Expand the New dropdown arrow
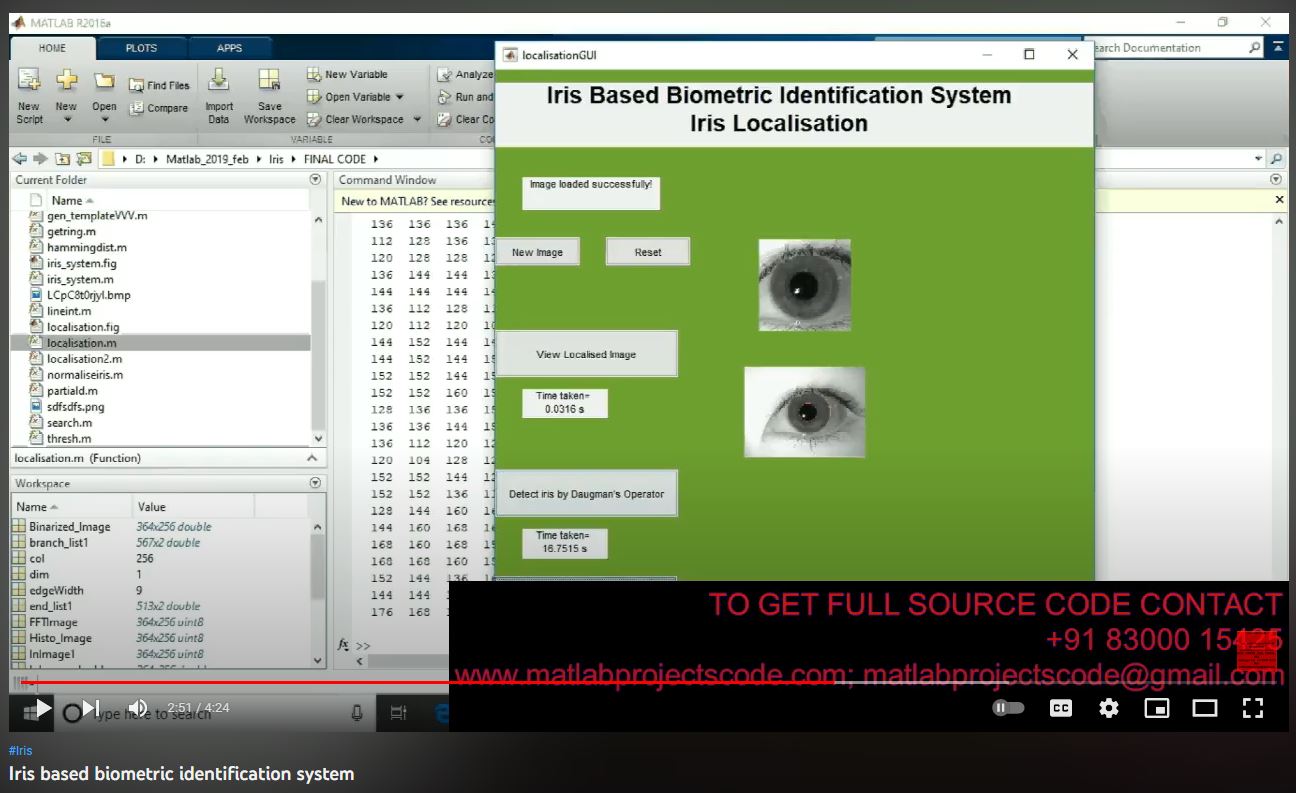1296x793 pixels. [66, 120]
